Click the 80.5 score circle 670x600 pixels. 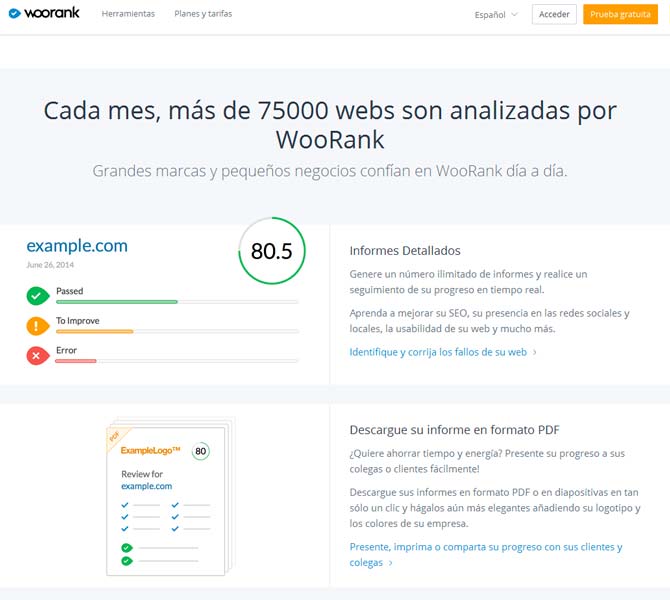(x=272, y=251)
